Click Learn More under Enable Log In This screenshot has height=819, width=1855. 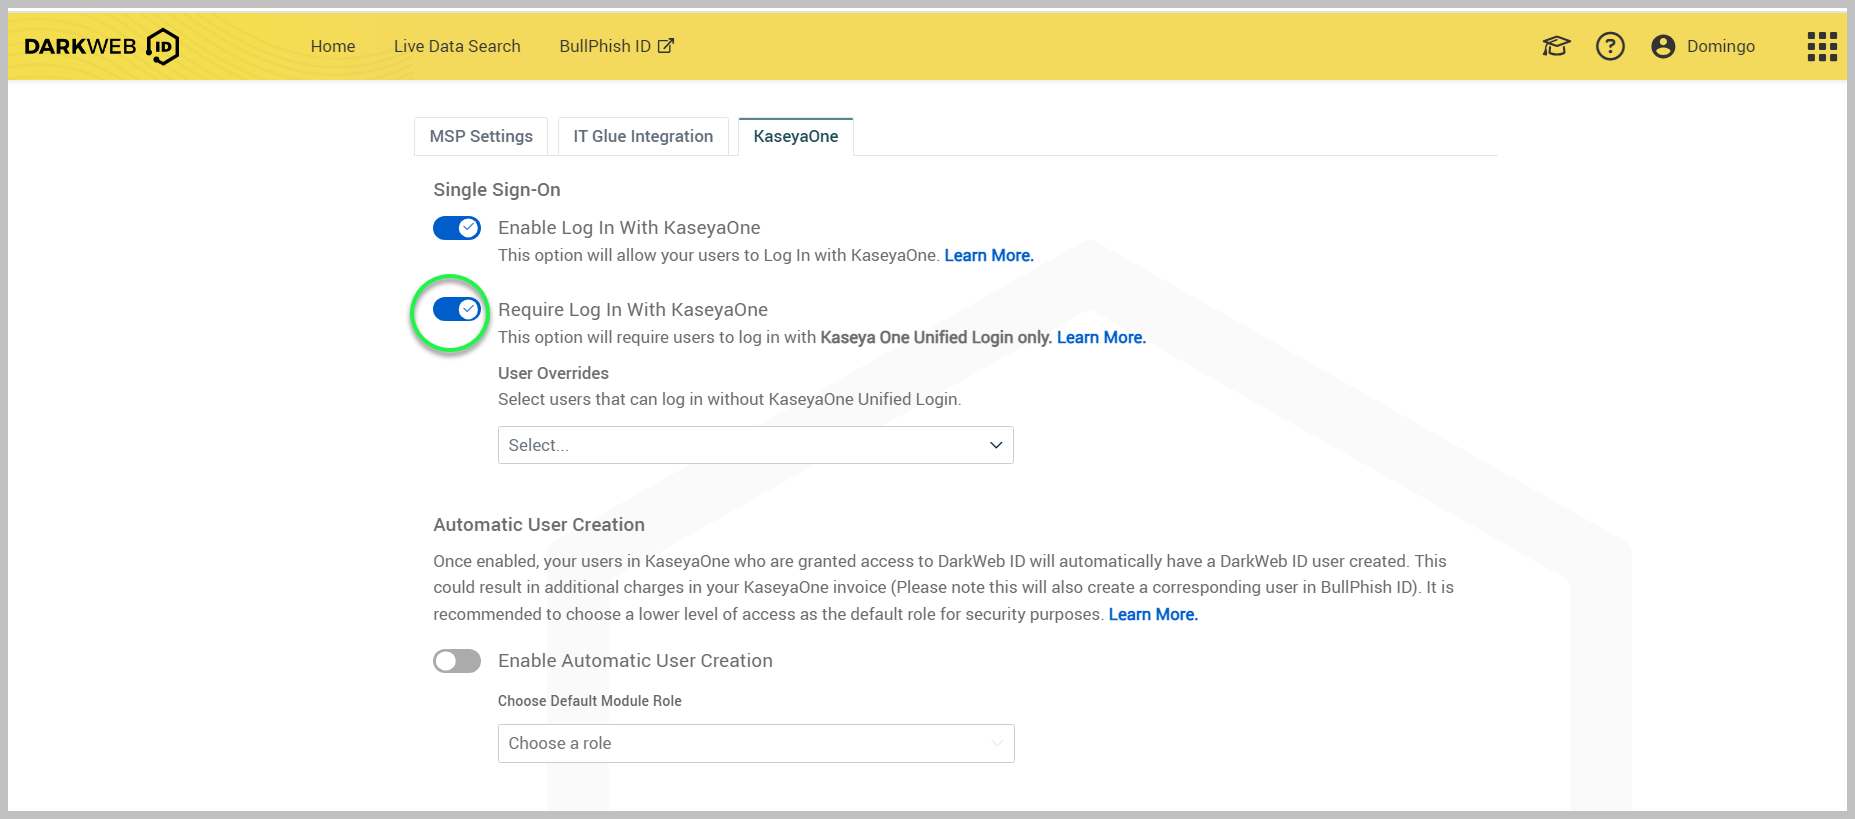pos(988,256)
